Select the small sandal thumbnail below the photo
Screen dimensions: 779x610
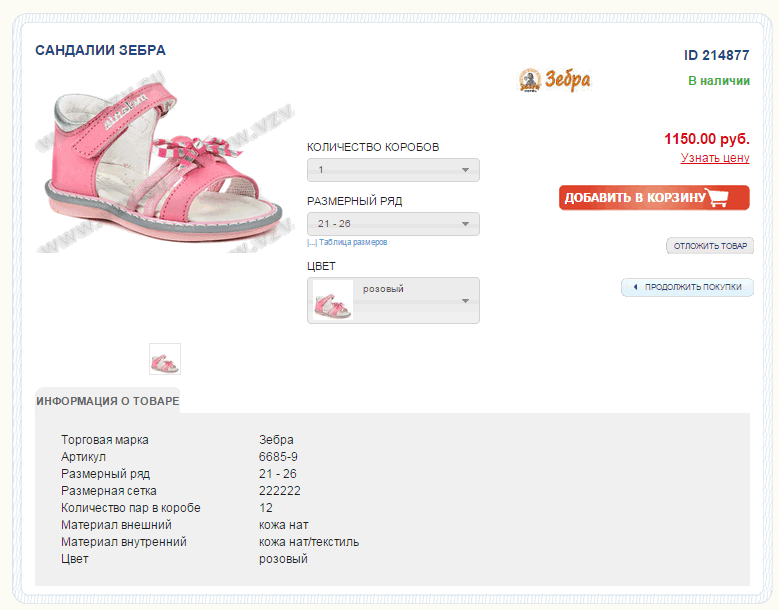pos(165,359)
